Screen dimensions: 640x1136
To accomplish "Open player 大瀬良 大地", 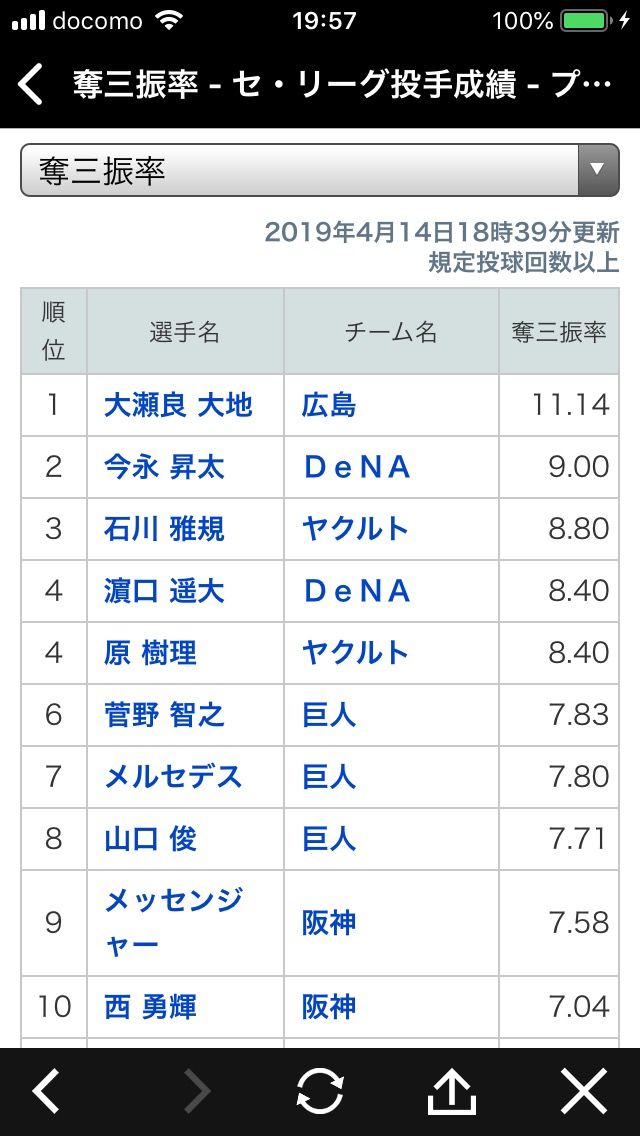I will 178,405.
